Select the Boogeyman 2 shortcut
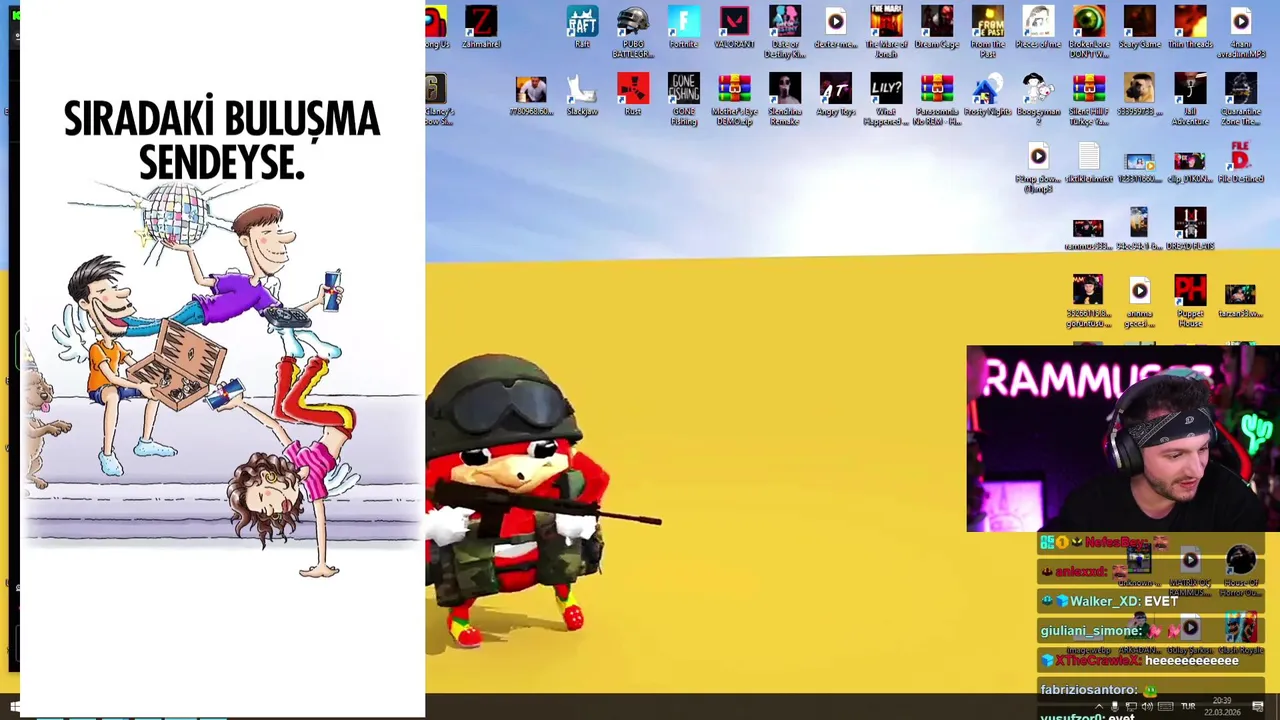Image resolution: width=1280 pixels, height=720 pixels. (1038, 99)
